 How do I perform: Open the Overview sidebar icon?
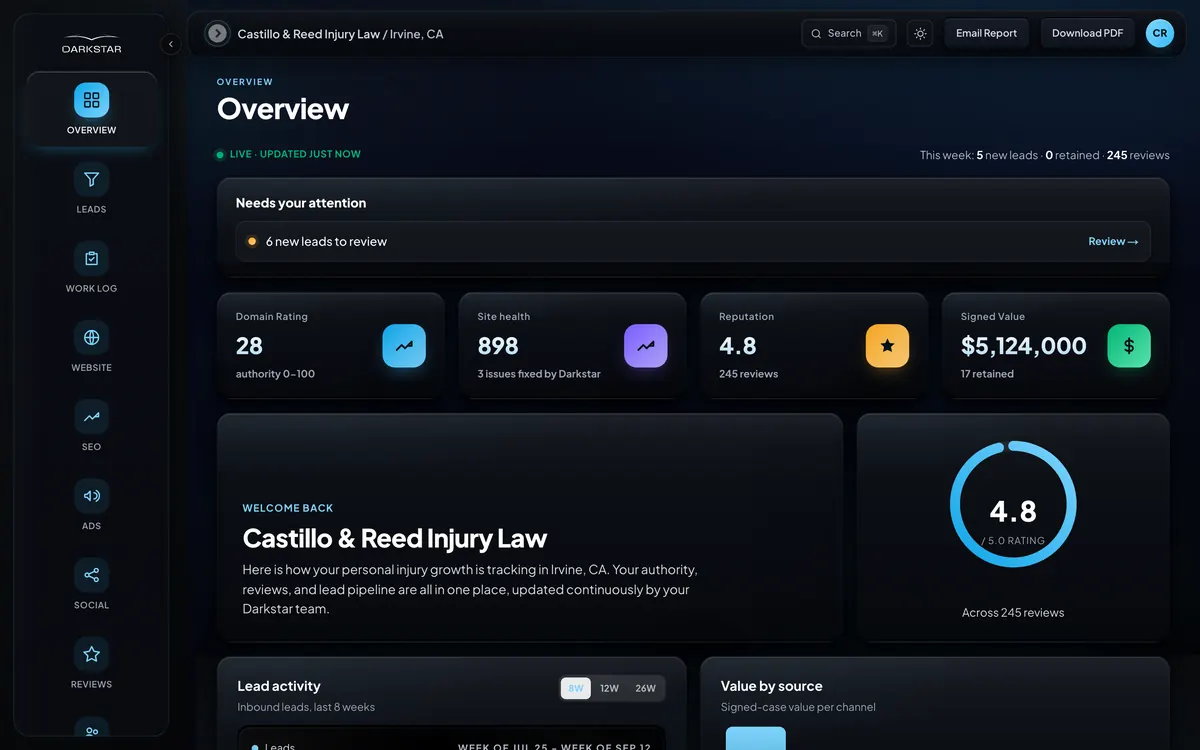pos(91,100)
